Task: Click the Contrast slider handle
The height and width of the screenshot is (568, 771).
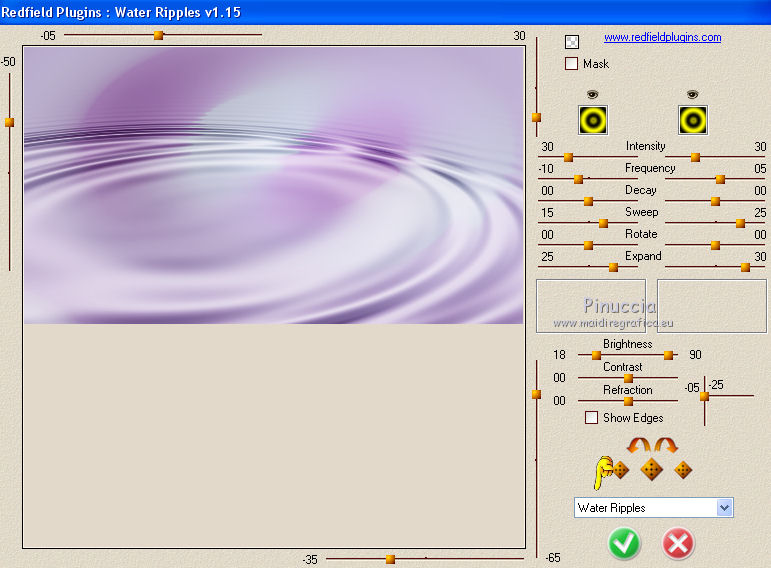Action: 628,378
